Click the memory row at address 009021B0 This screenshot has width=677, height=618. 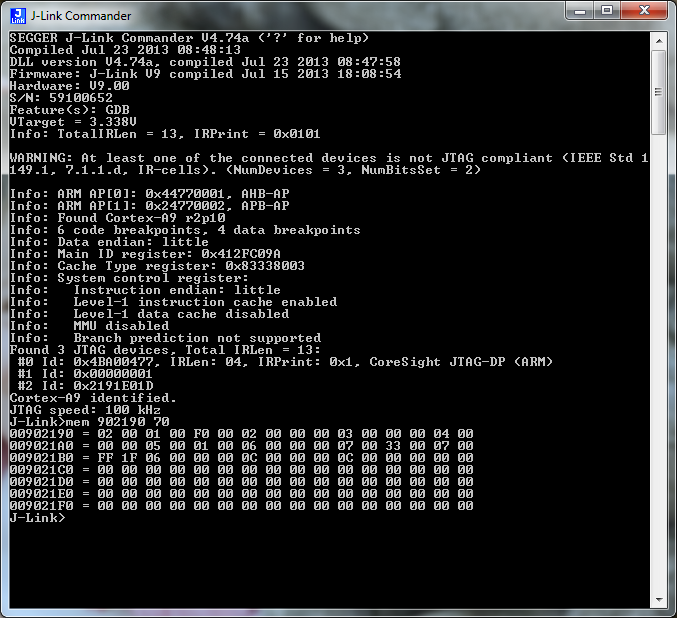coord(241,458)
